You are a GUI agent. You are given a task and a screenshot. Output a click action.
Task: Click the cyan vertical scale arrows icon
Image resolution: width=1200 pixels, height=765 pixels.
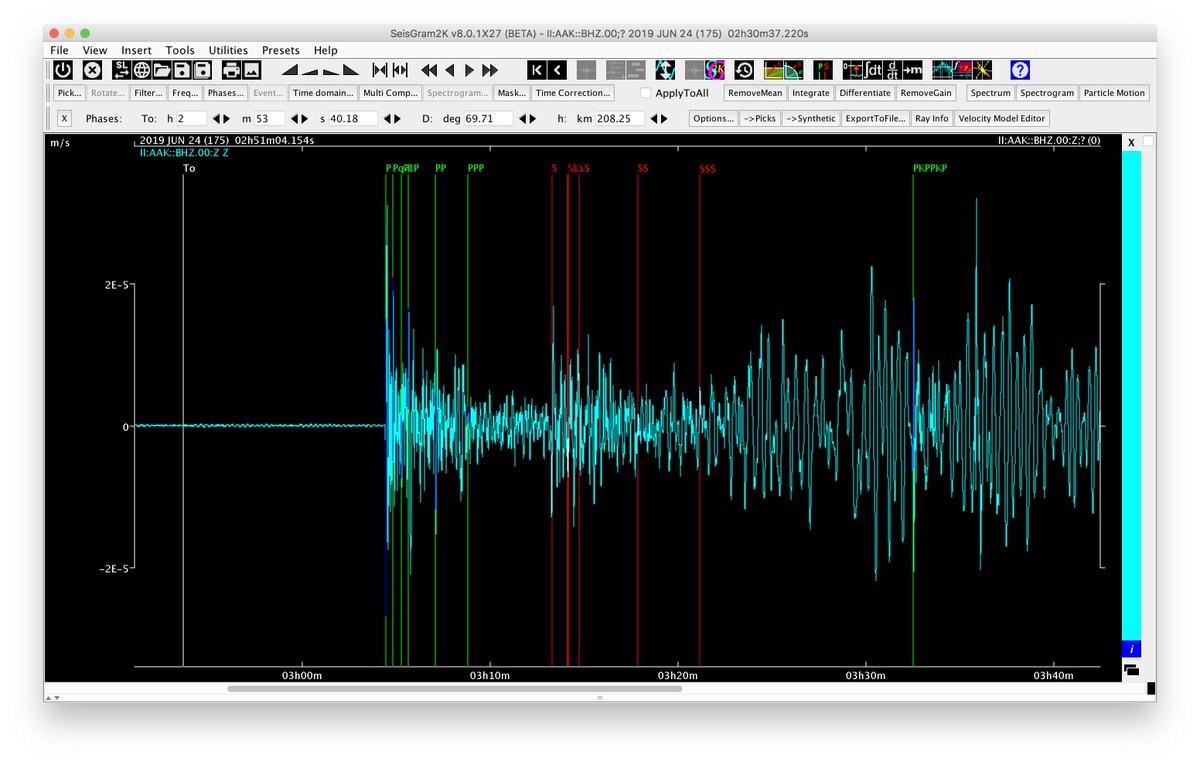coord(664,70)
